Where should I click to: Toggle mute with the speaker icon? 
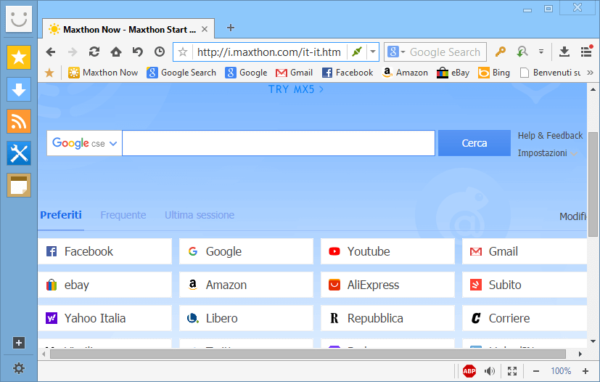tap(489, 371)
